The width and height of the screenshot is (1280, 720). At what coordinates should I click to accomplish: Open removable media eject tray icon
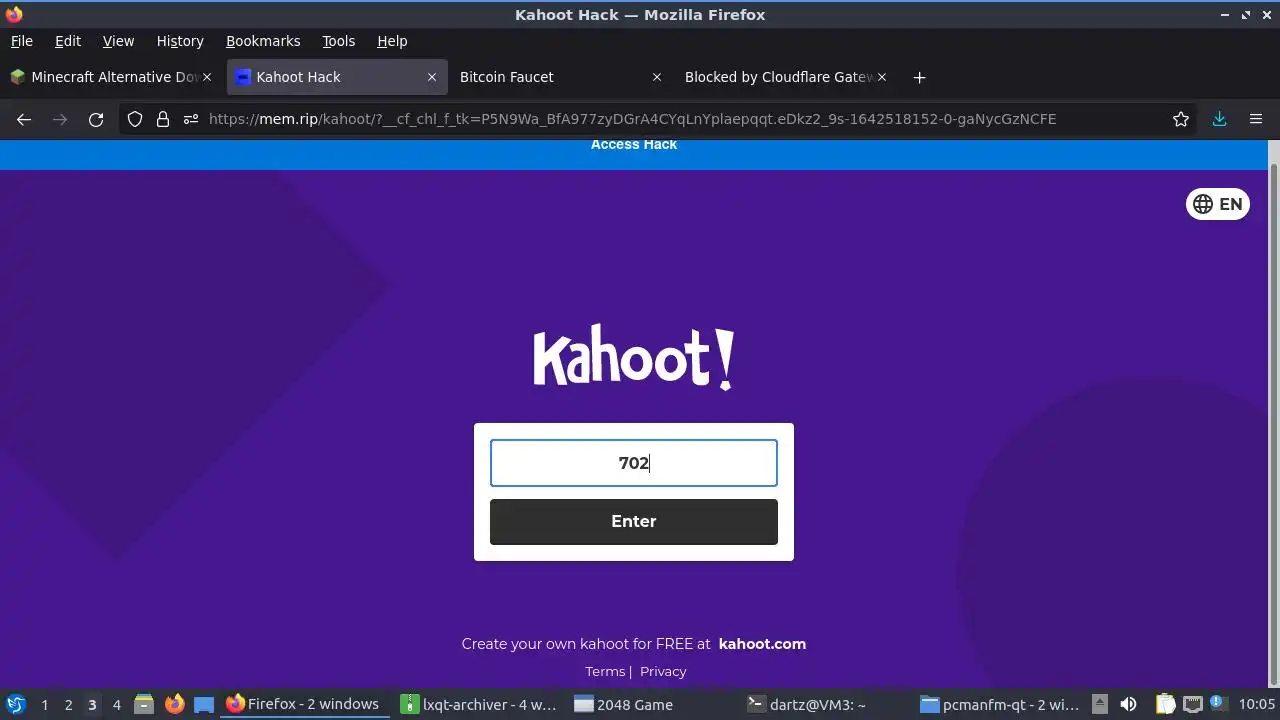coord(1099,704)
